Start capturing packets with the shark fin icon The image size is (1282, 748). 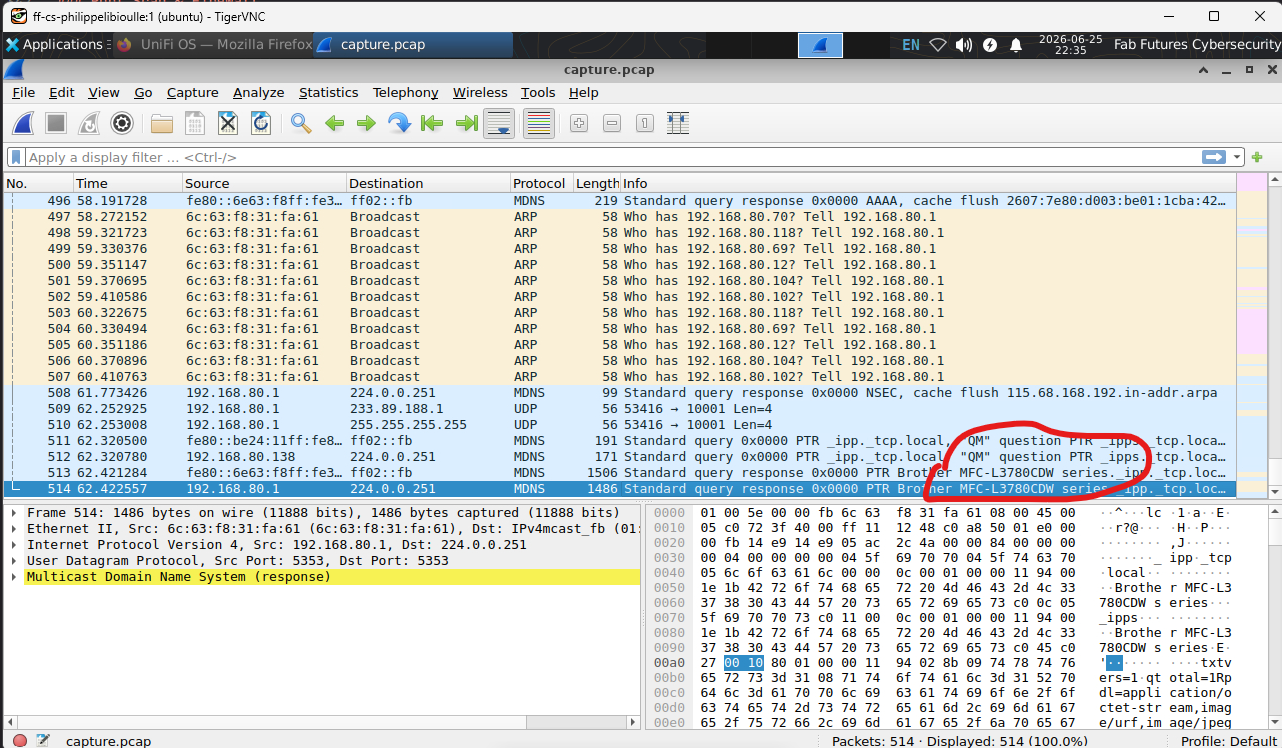[x=24, y=123]
